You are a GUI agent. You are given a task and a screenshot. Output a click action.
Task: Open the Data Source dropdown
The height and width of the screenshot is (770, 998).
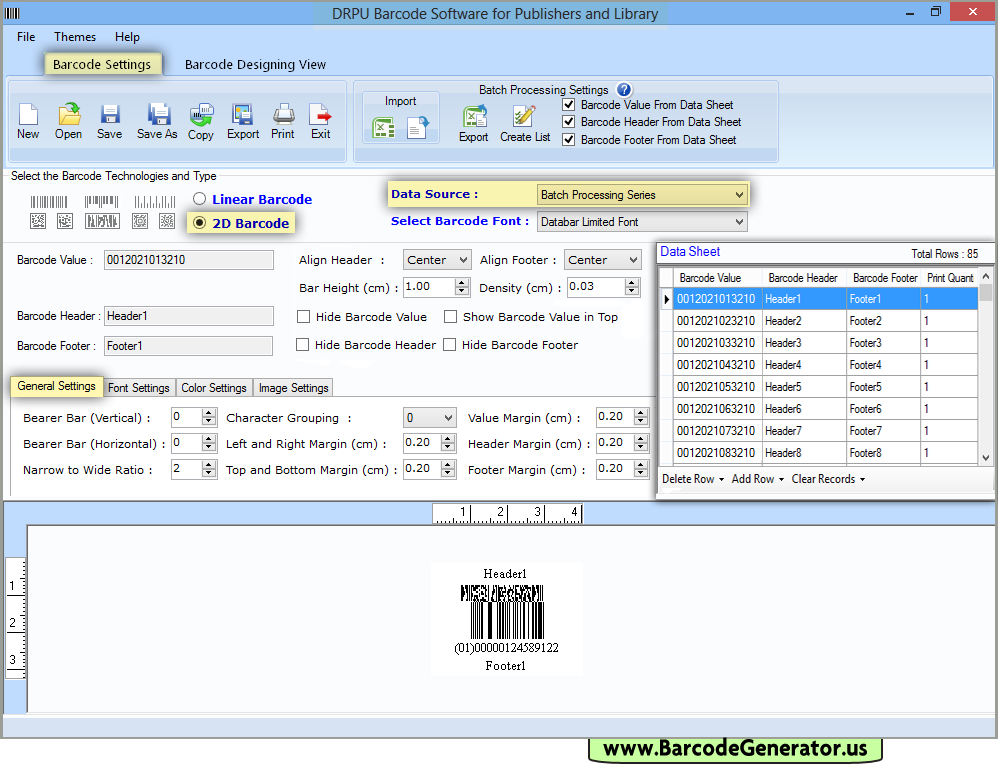(x=642, y=195)
